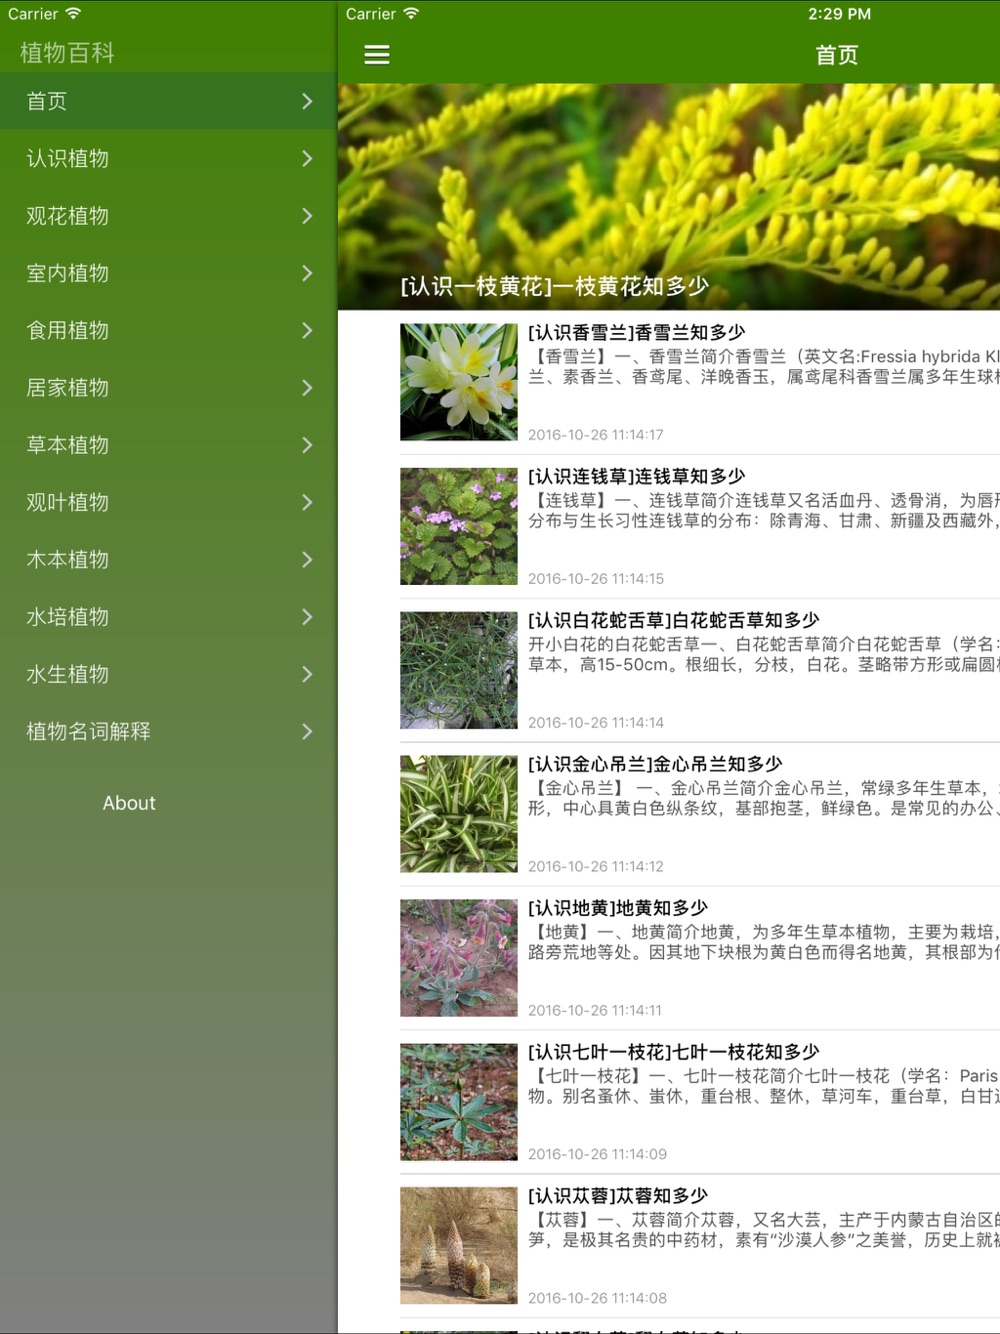This screenshot has height=1334, width=1000.
Task: Click 连钱草 article summary text
Action: [764, 511]
